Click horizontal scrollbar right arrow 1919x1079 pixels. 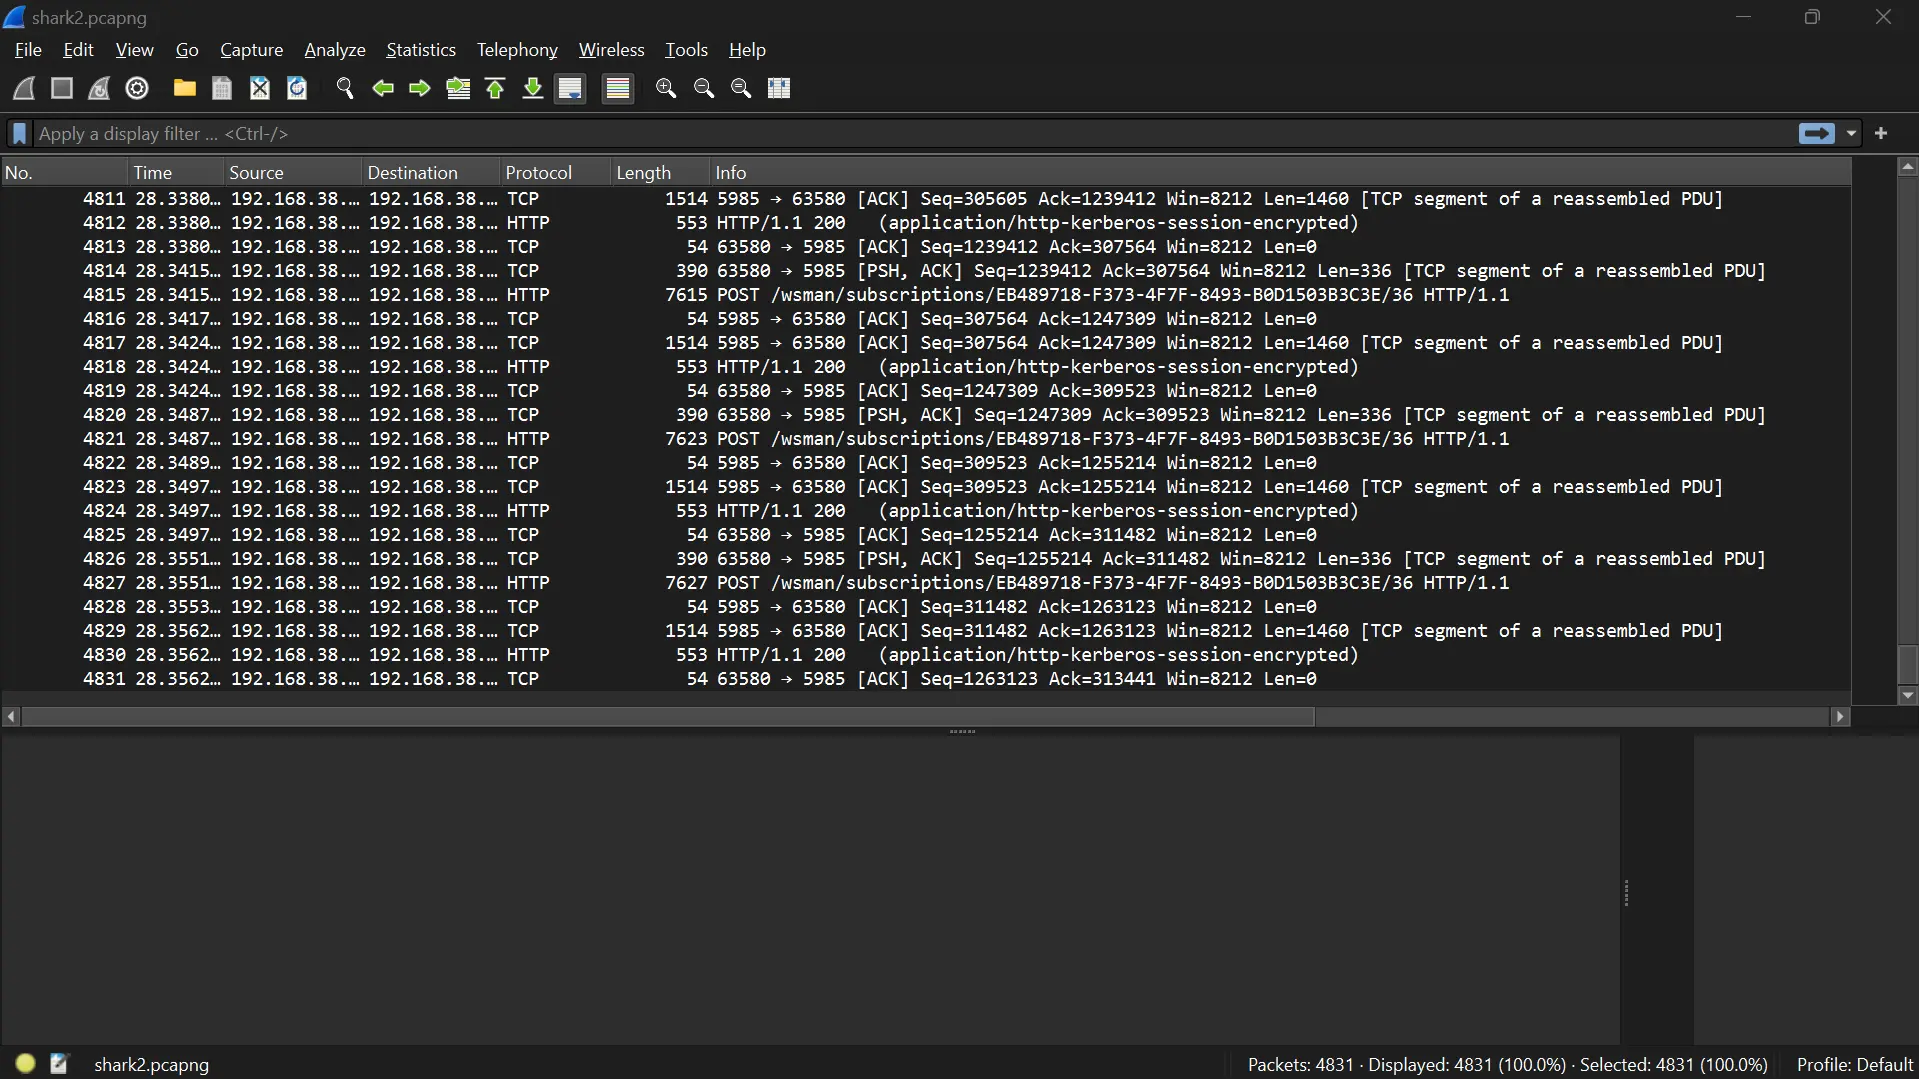[x=1840, y=716]
